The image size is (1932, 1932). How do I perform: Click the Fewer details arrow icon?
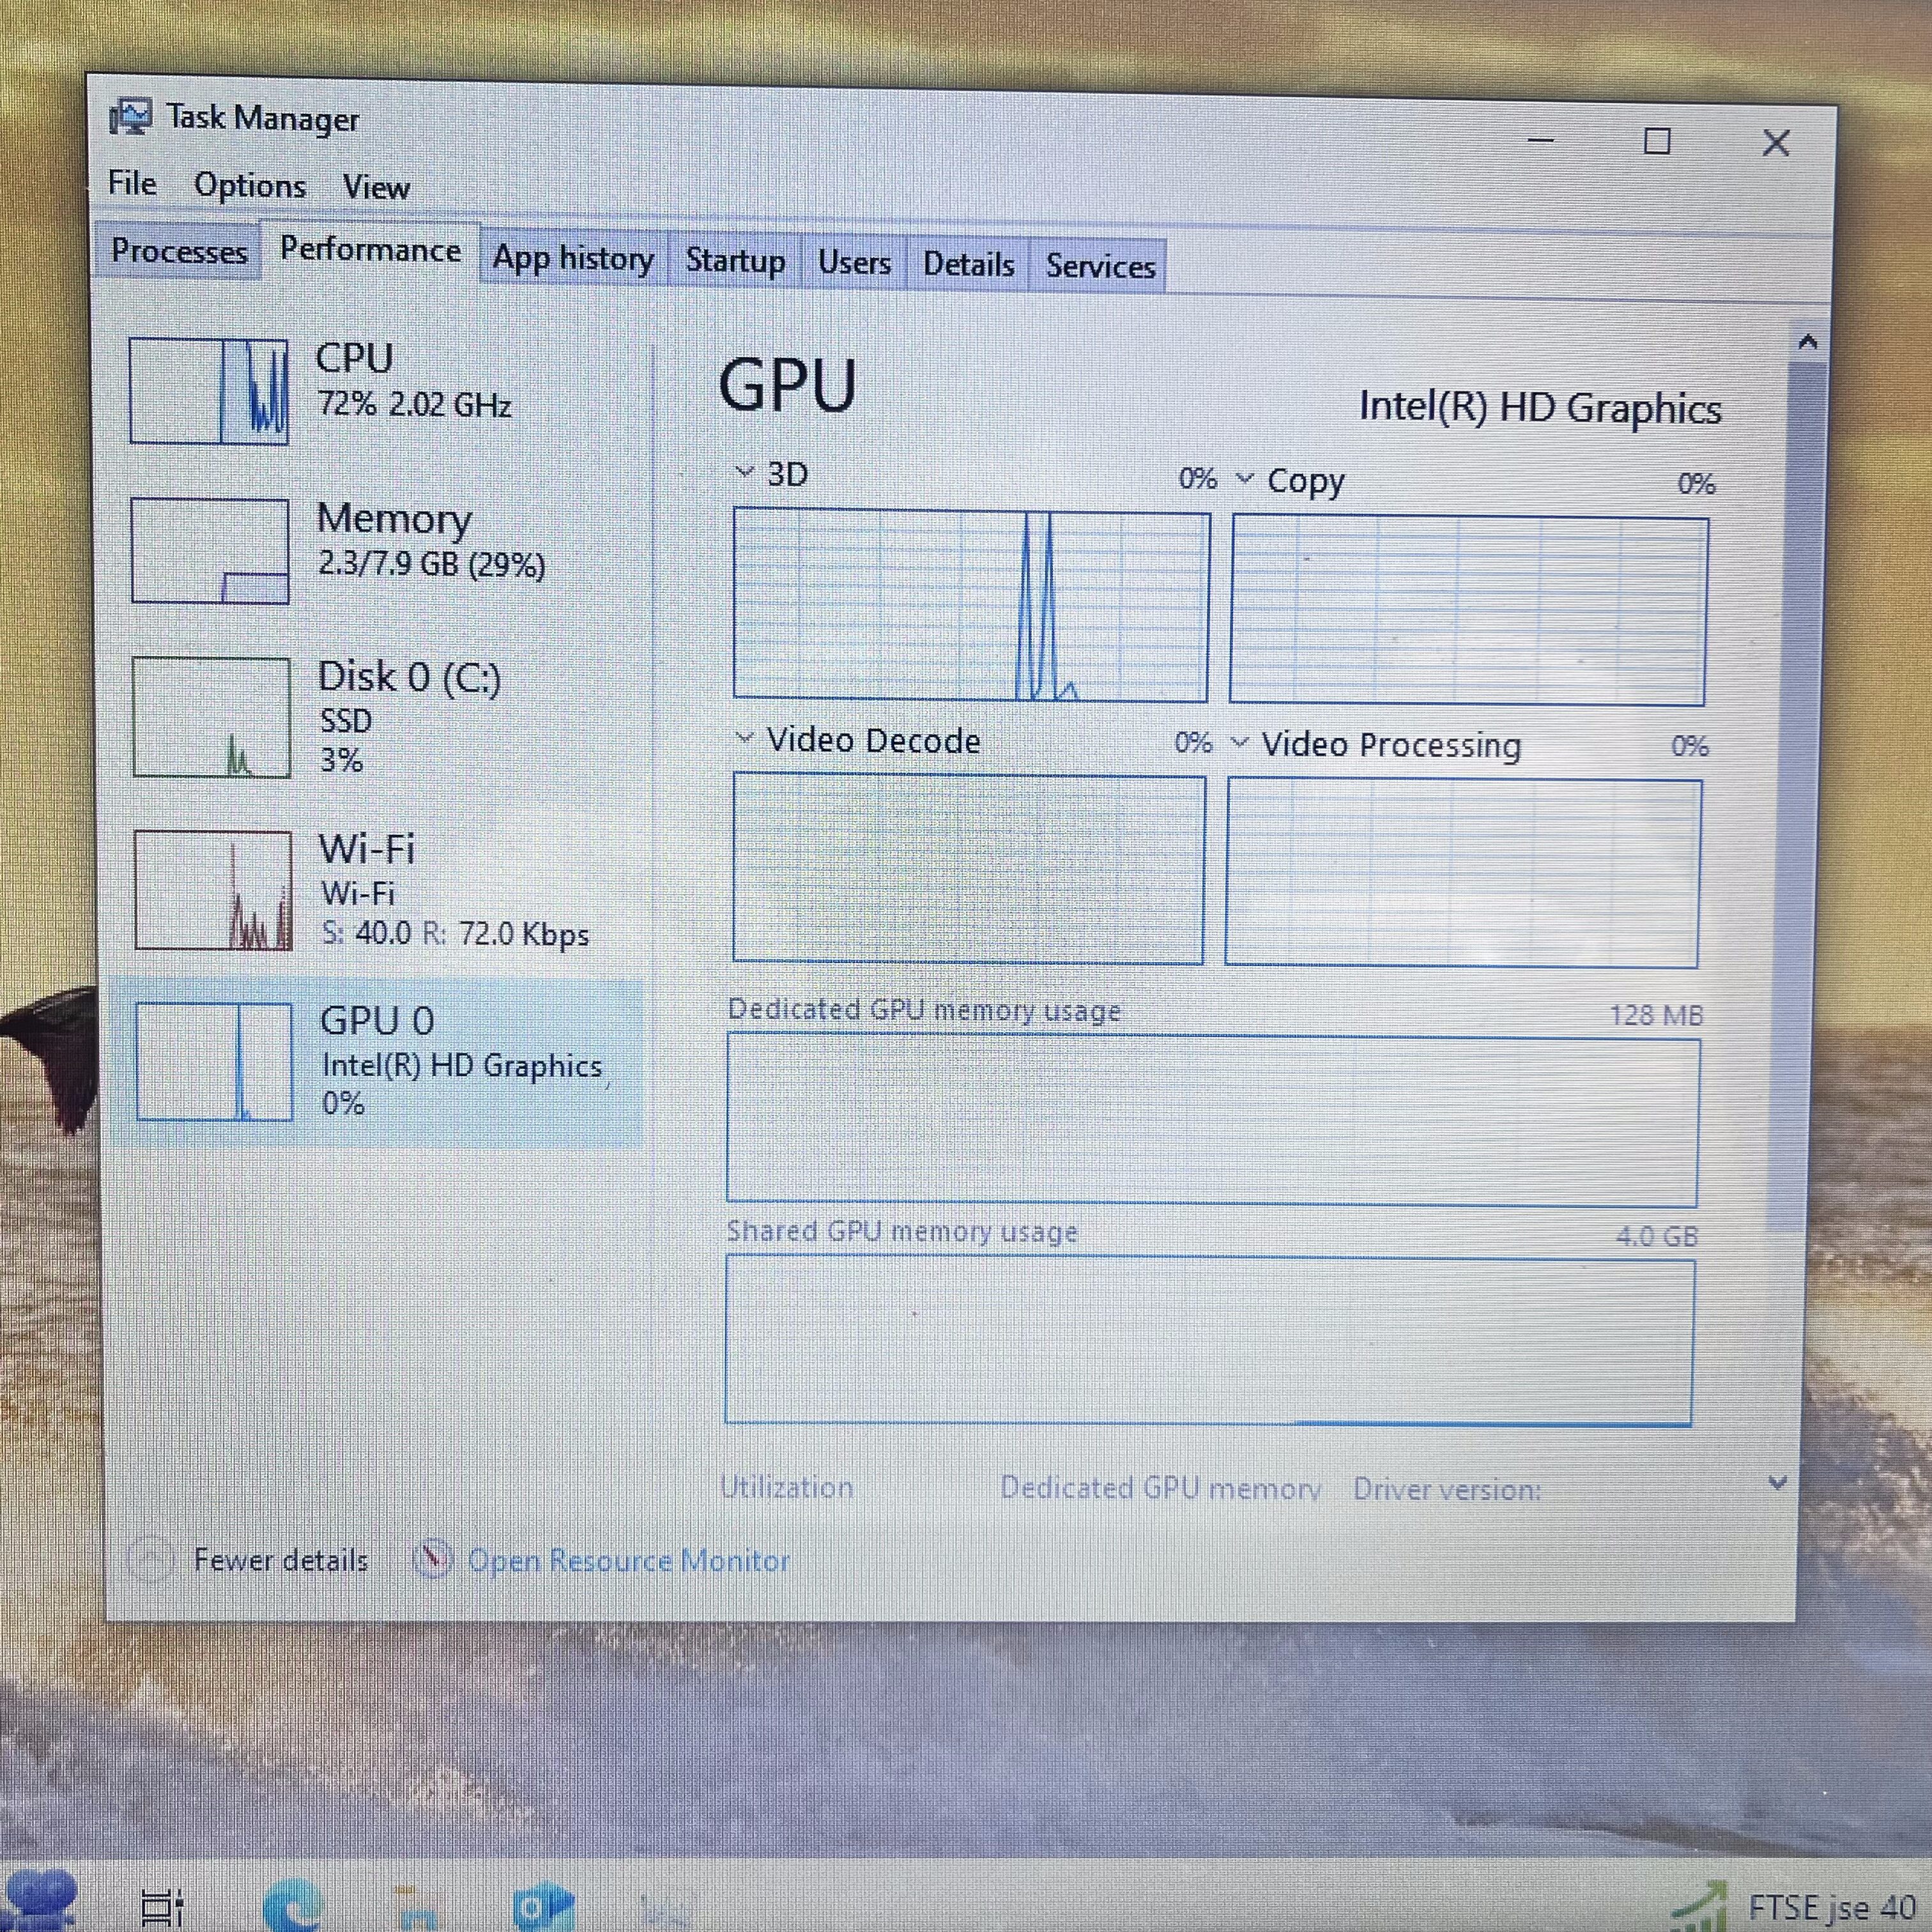coord(151,1559)
